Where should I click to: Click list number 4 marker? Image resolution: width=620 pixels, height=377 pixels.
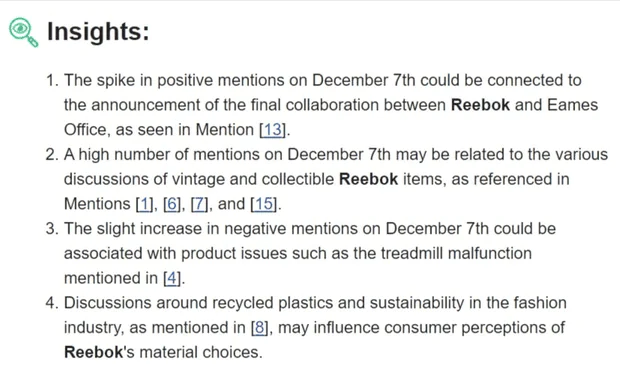tap(52, 303)
